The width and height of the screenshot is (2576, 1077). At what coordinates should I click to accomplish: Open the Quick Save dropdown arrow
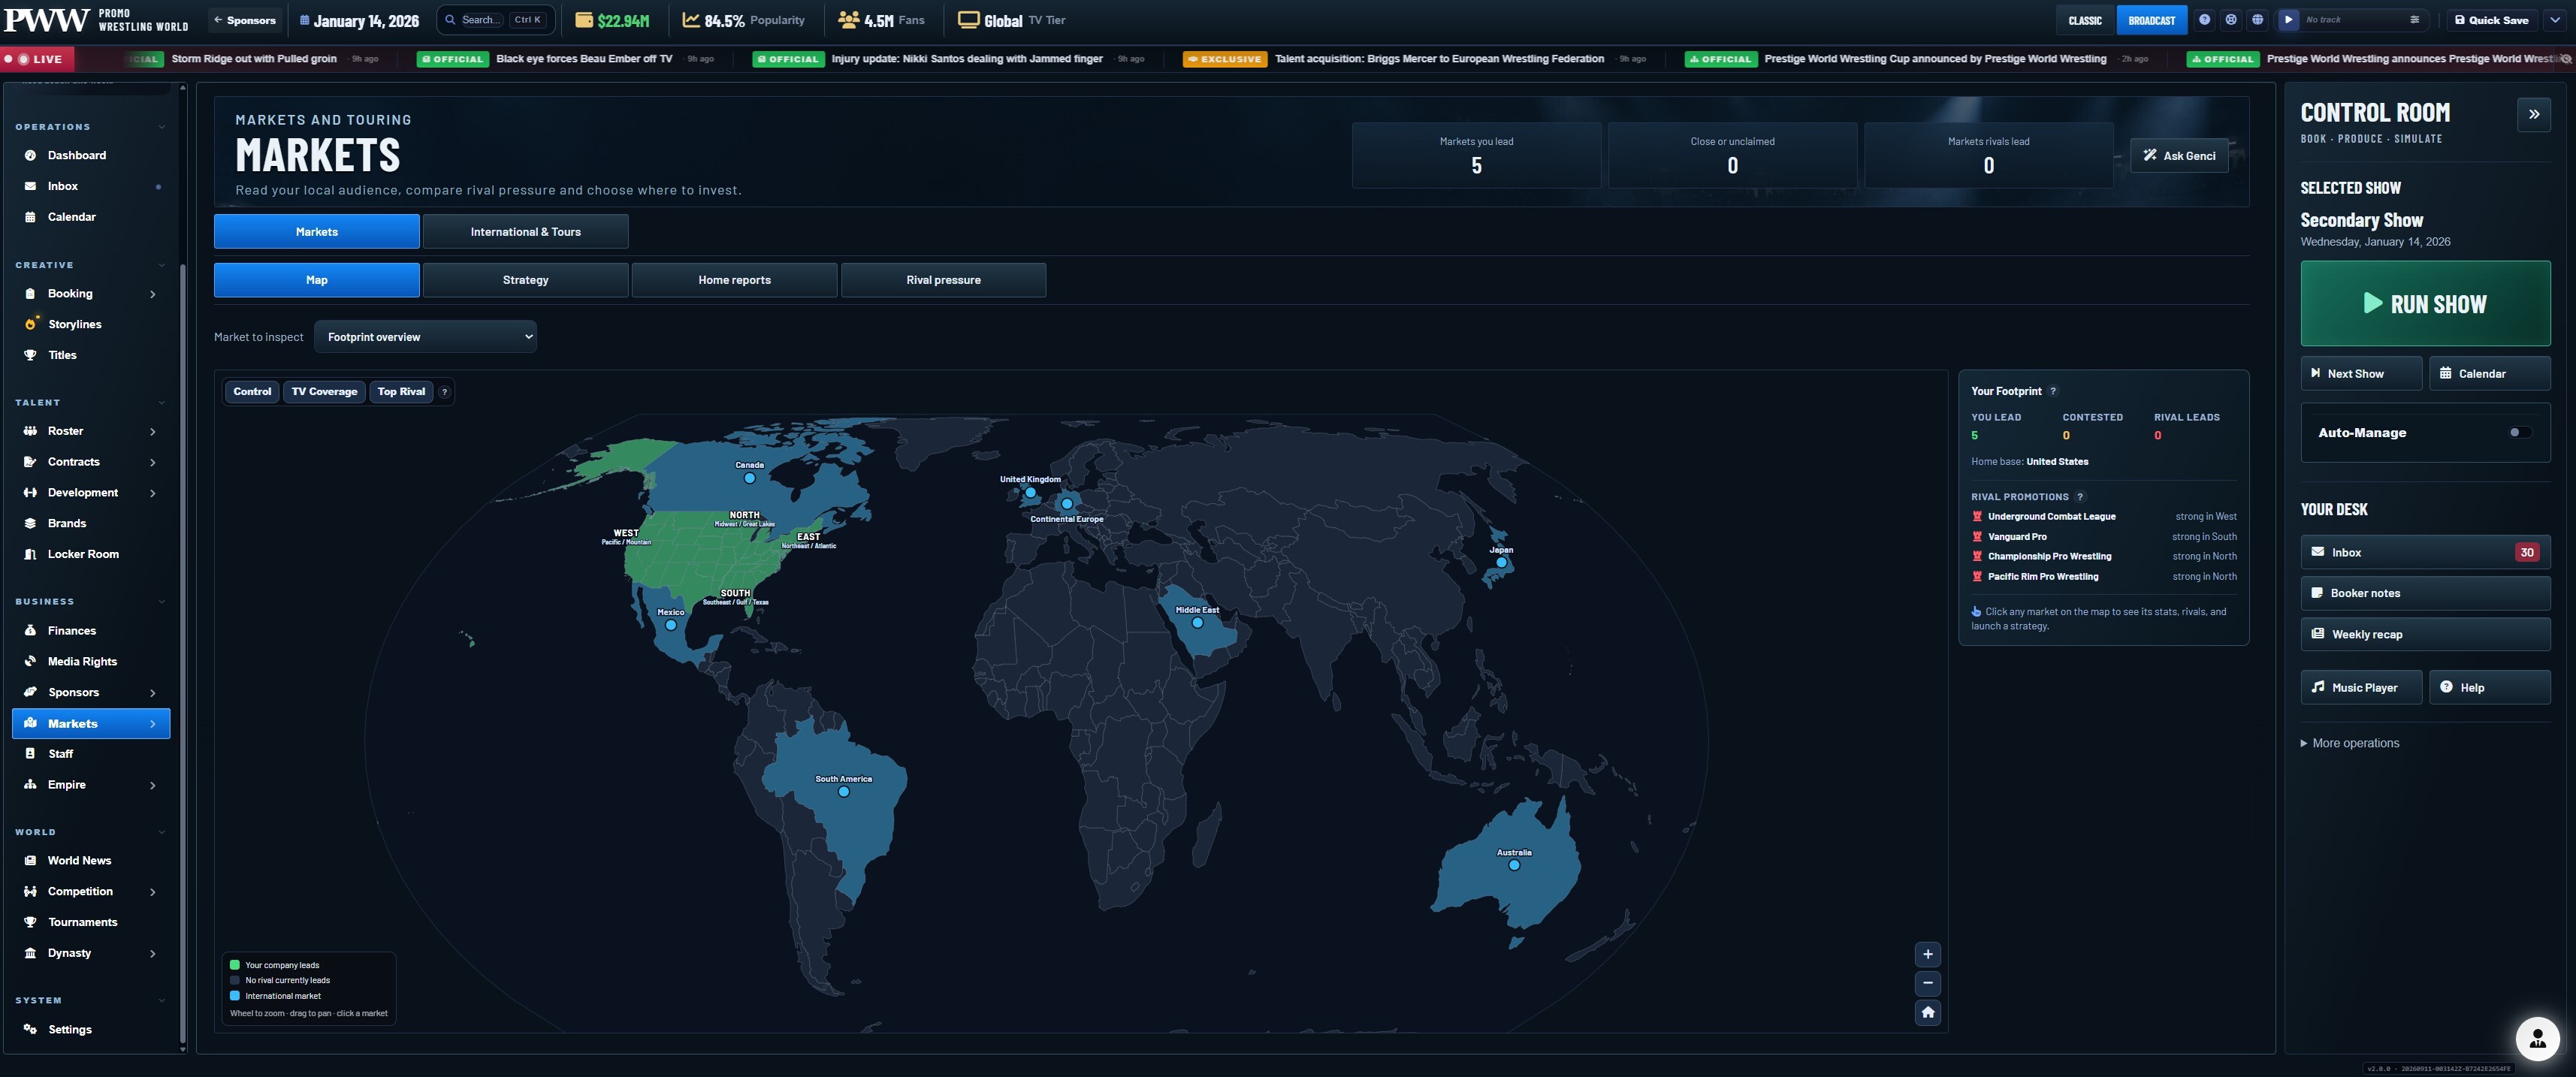[2554, 20]
